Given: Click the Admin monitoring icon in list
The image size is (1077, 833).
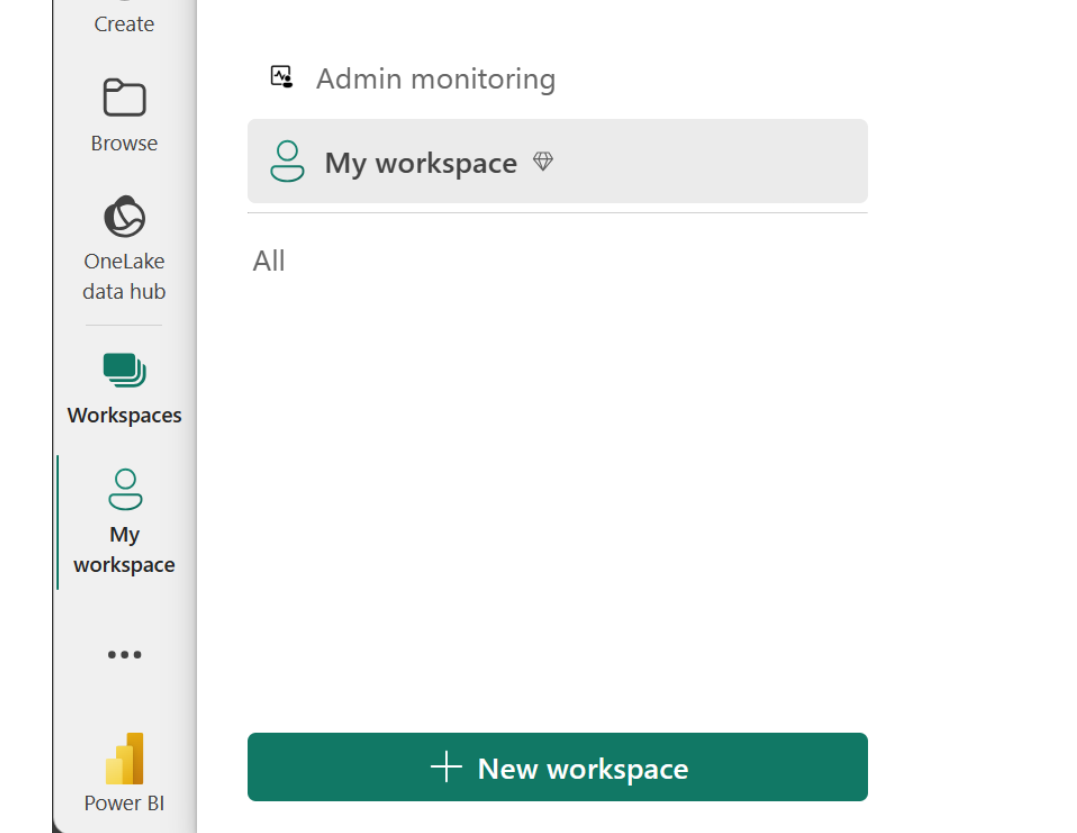Looking at the screenshot, I should pos(282,78).
